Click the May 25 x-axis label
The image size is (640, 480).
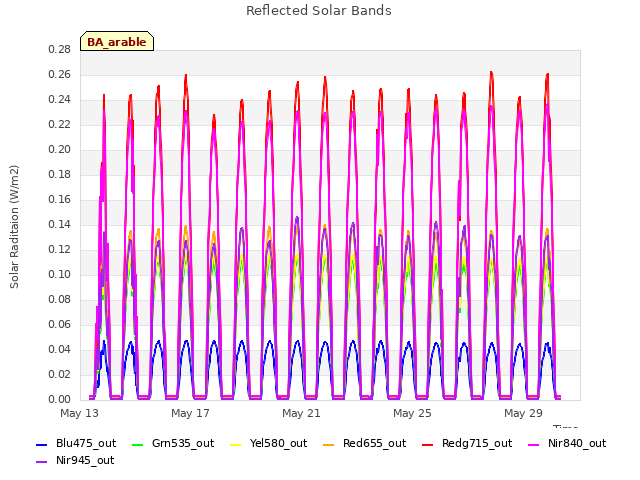(412, 413)
